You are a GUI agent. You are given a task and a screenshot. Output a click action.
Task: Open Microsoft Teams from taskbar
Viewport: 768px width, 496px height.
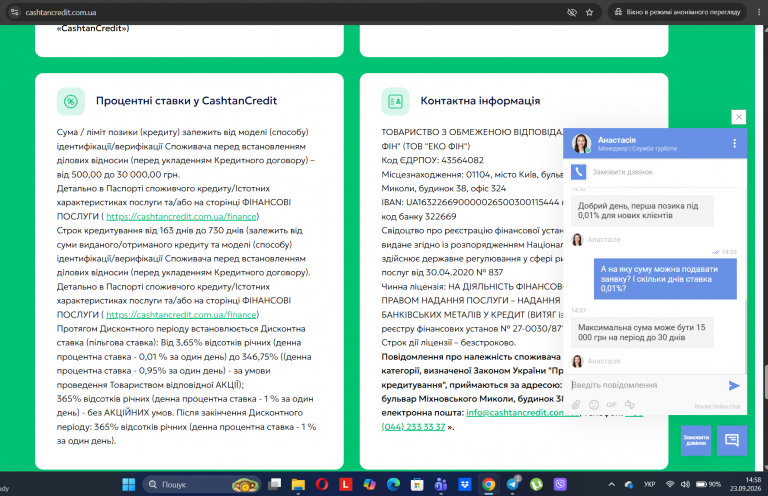pyautogui.click(x=441, y=485)
